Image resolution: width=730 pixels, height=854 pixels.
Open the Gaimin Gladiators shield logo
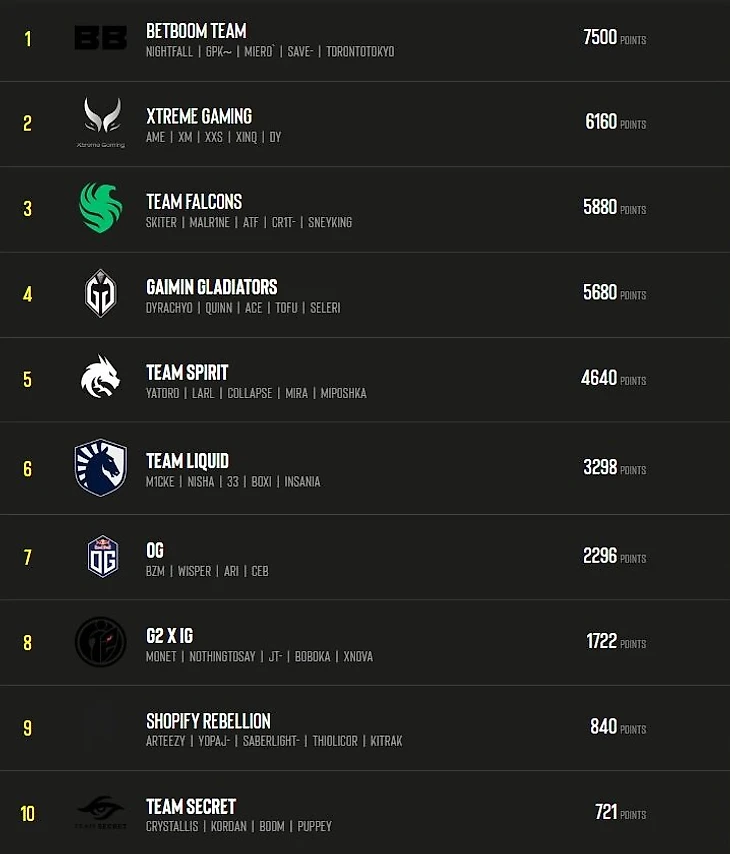pyautogui.click(x=101, y=293)
